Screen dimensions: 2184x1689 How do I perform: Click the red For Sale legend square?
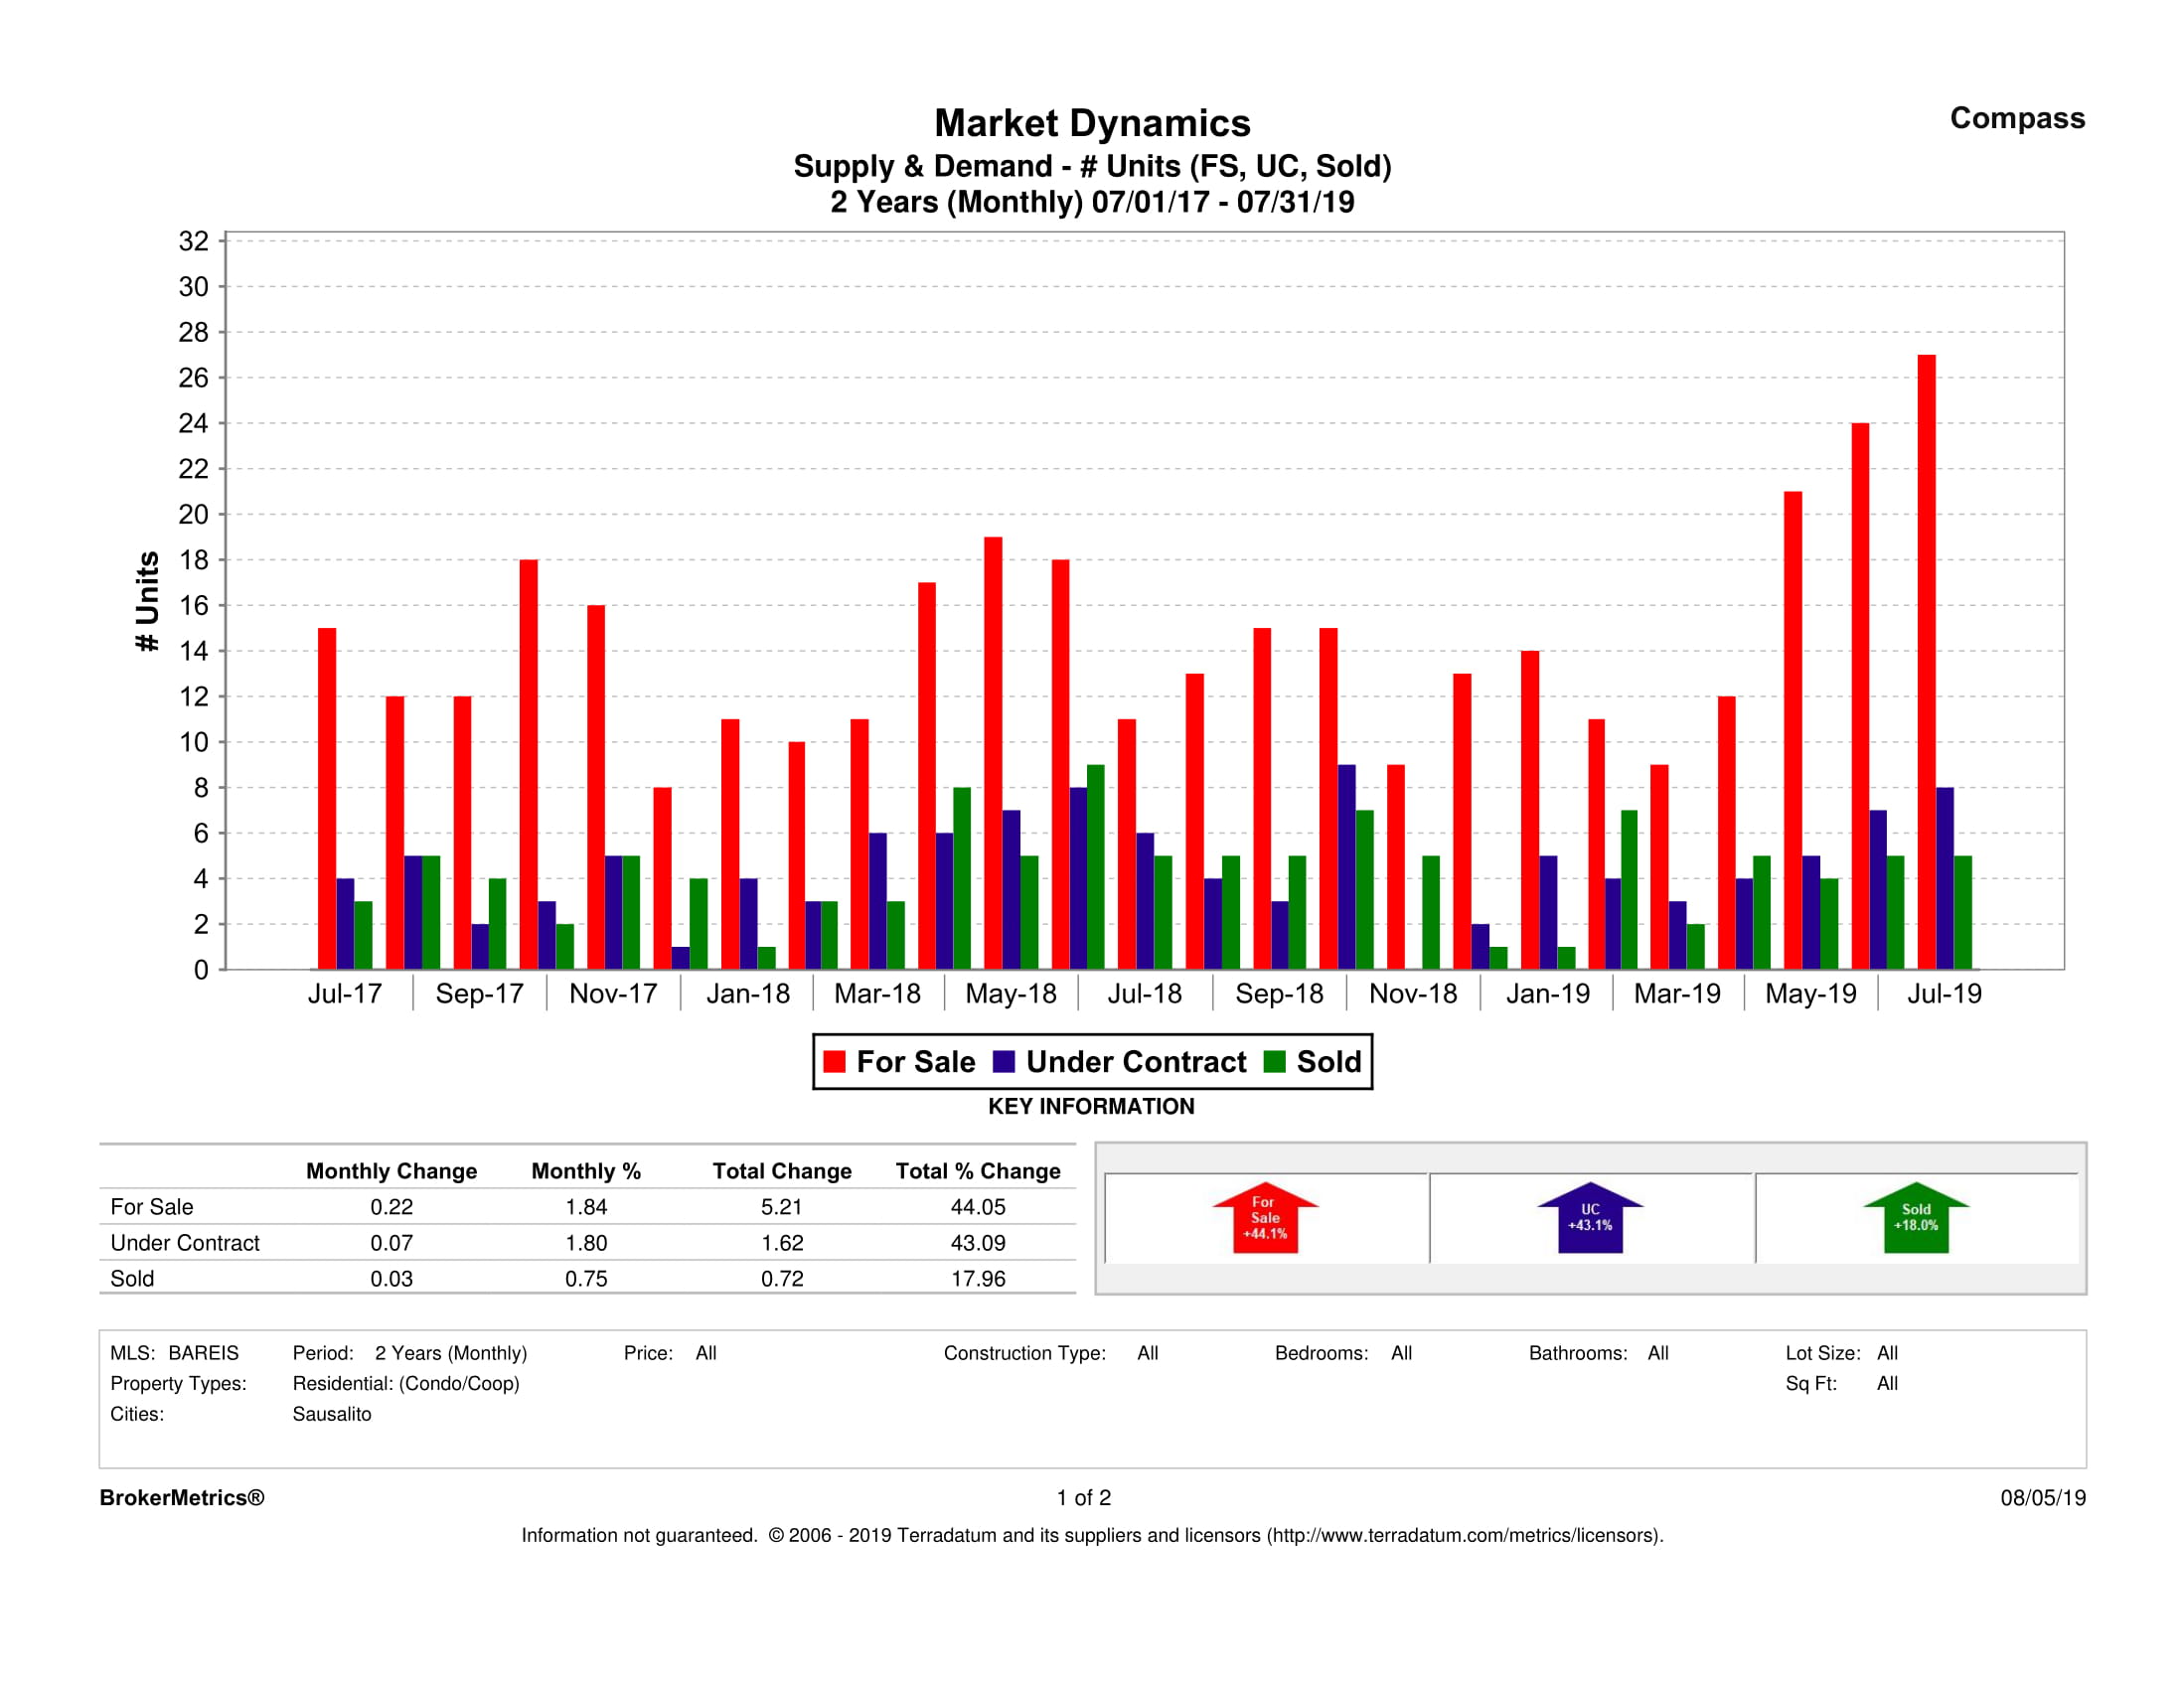pyautogui.click(x=834, y=1062)
